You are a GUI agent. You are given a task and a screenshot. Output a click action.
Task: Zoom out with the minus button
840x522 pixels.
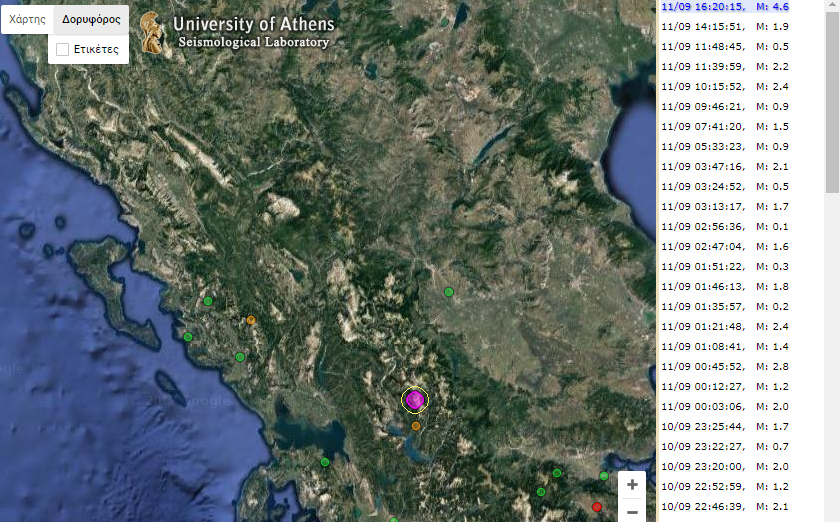coord(632,512)
